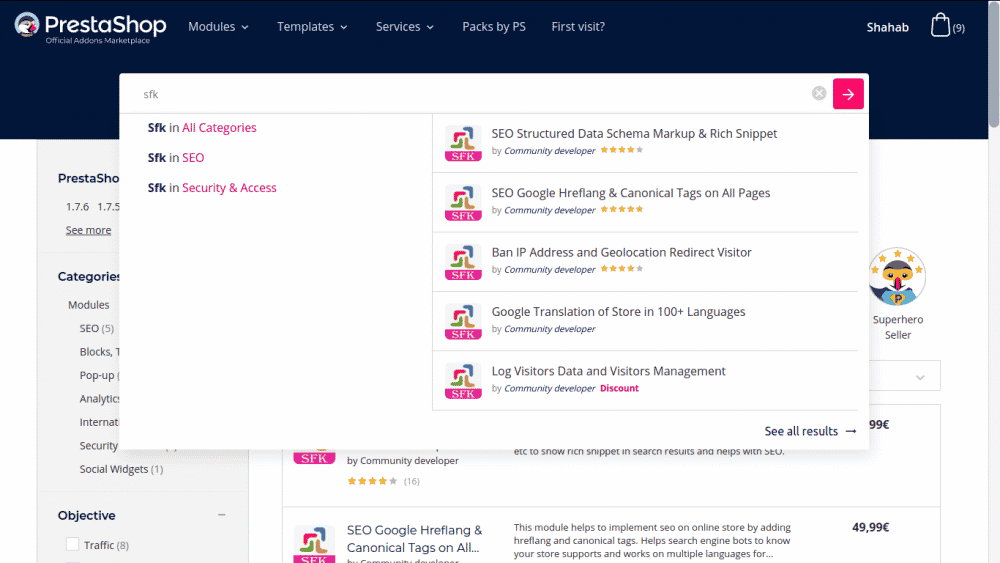The width and height of the screenshot is (1000, 563).
Task: Open the Services dropdown
Action: [405, 27]
